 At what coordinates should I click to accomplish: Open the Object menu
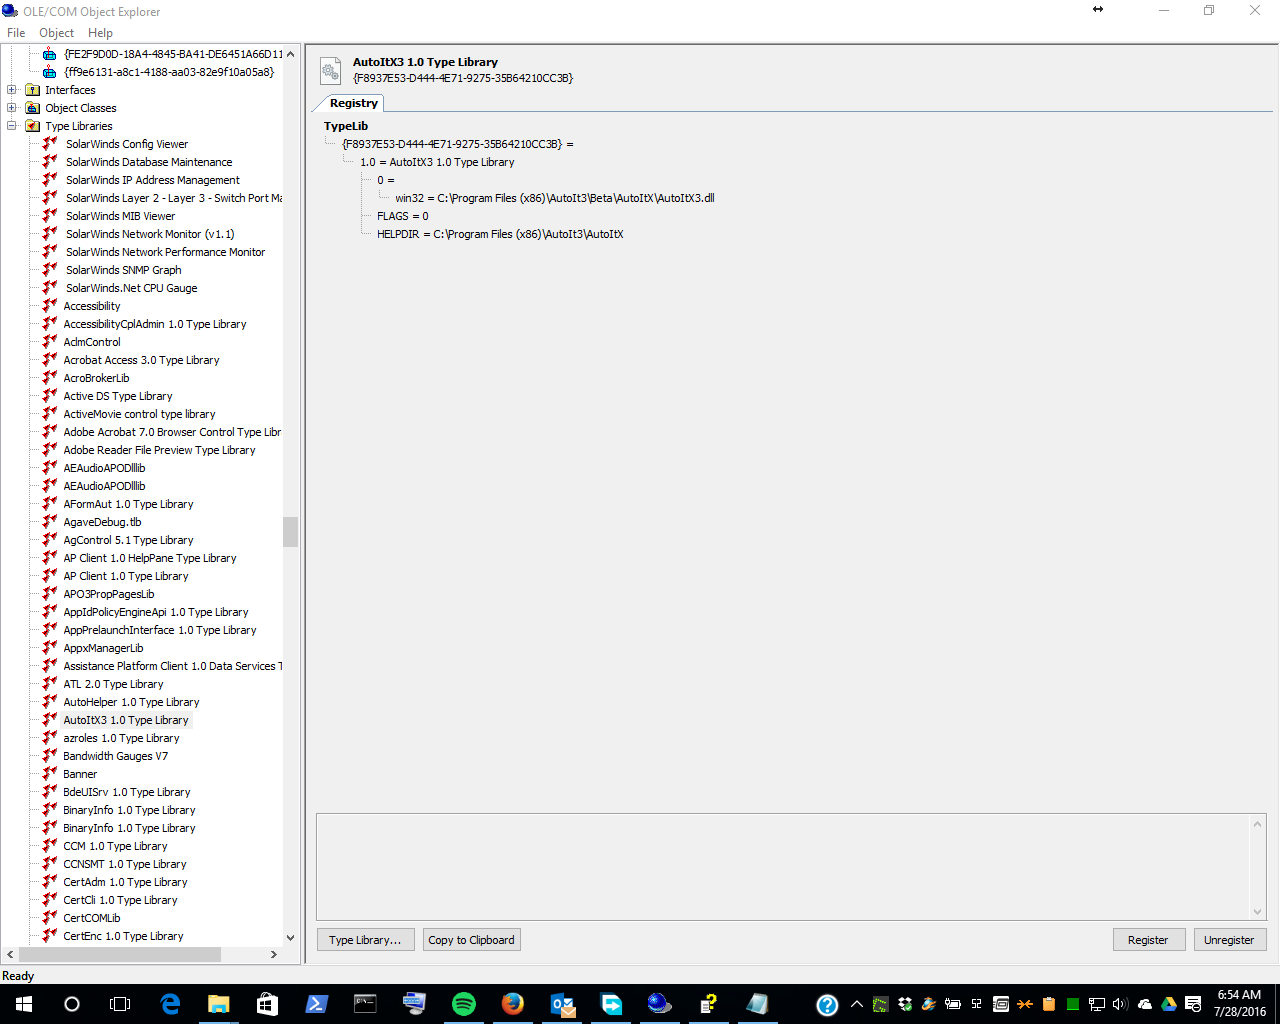coord(56,33)
